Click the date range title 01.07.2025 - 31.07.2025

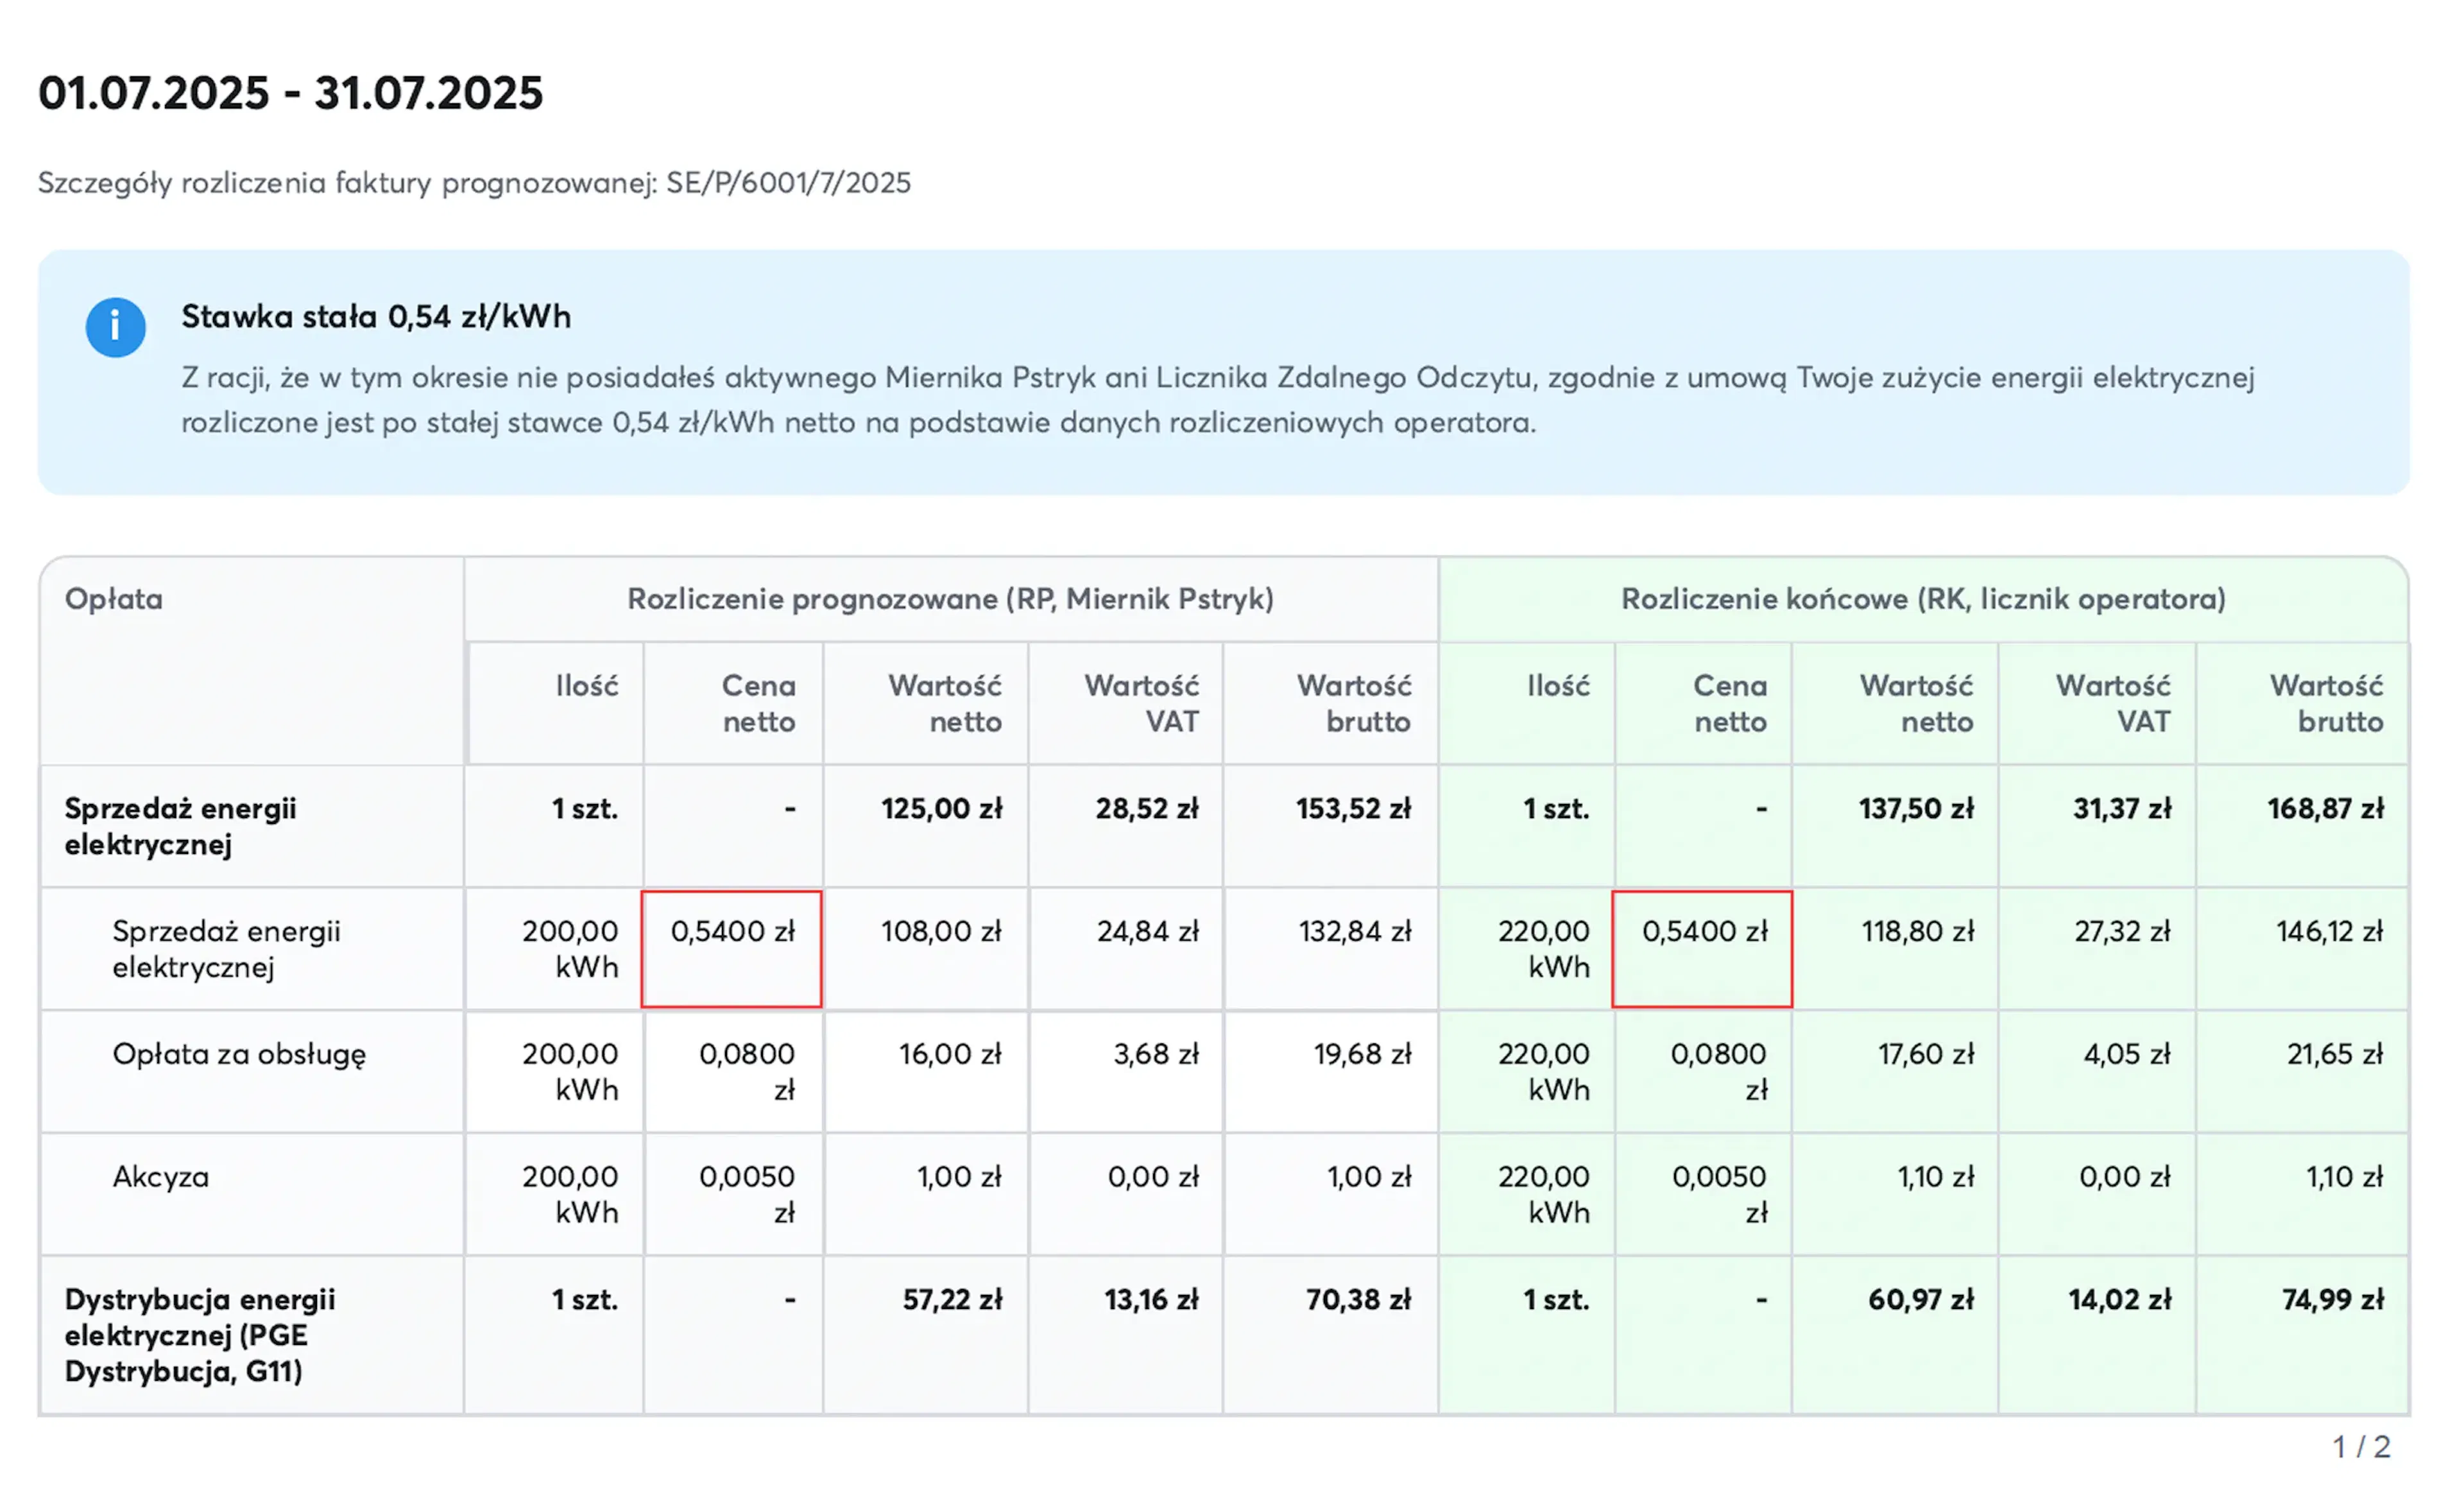coord(290,93)
